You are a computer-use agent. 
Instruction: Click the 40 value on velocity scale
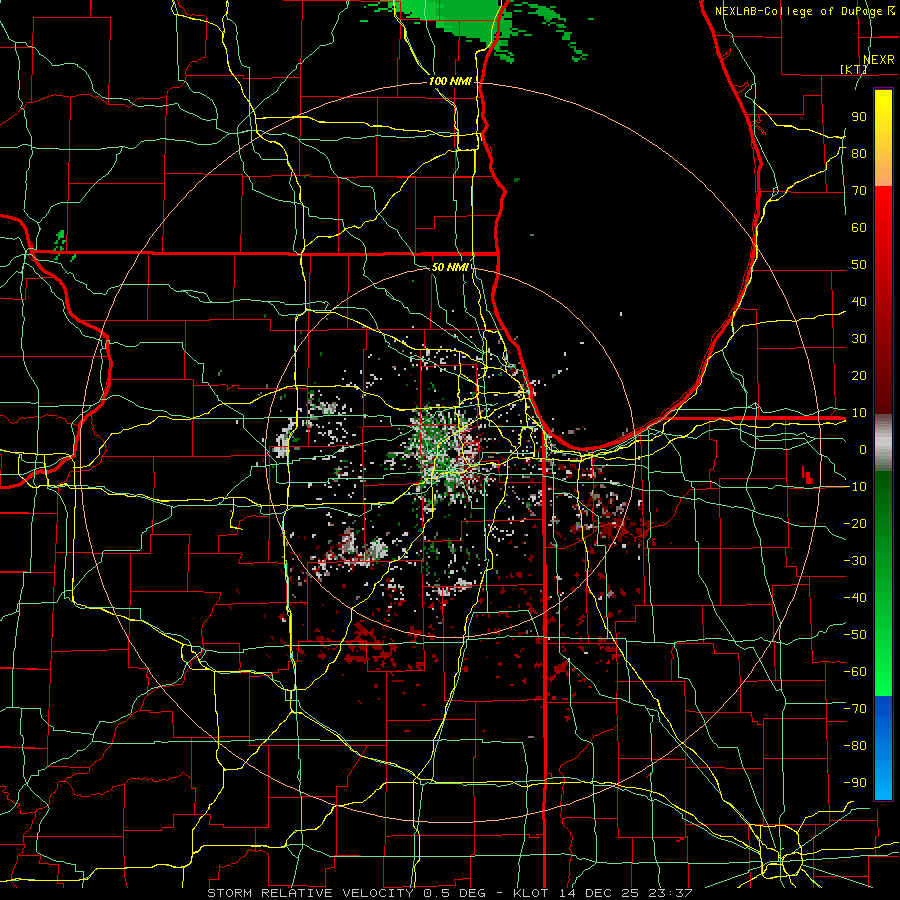[859, 301]
